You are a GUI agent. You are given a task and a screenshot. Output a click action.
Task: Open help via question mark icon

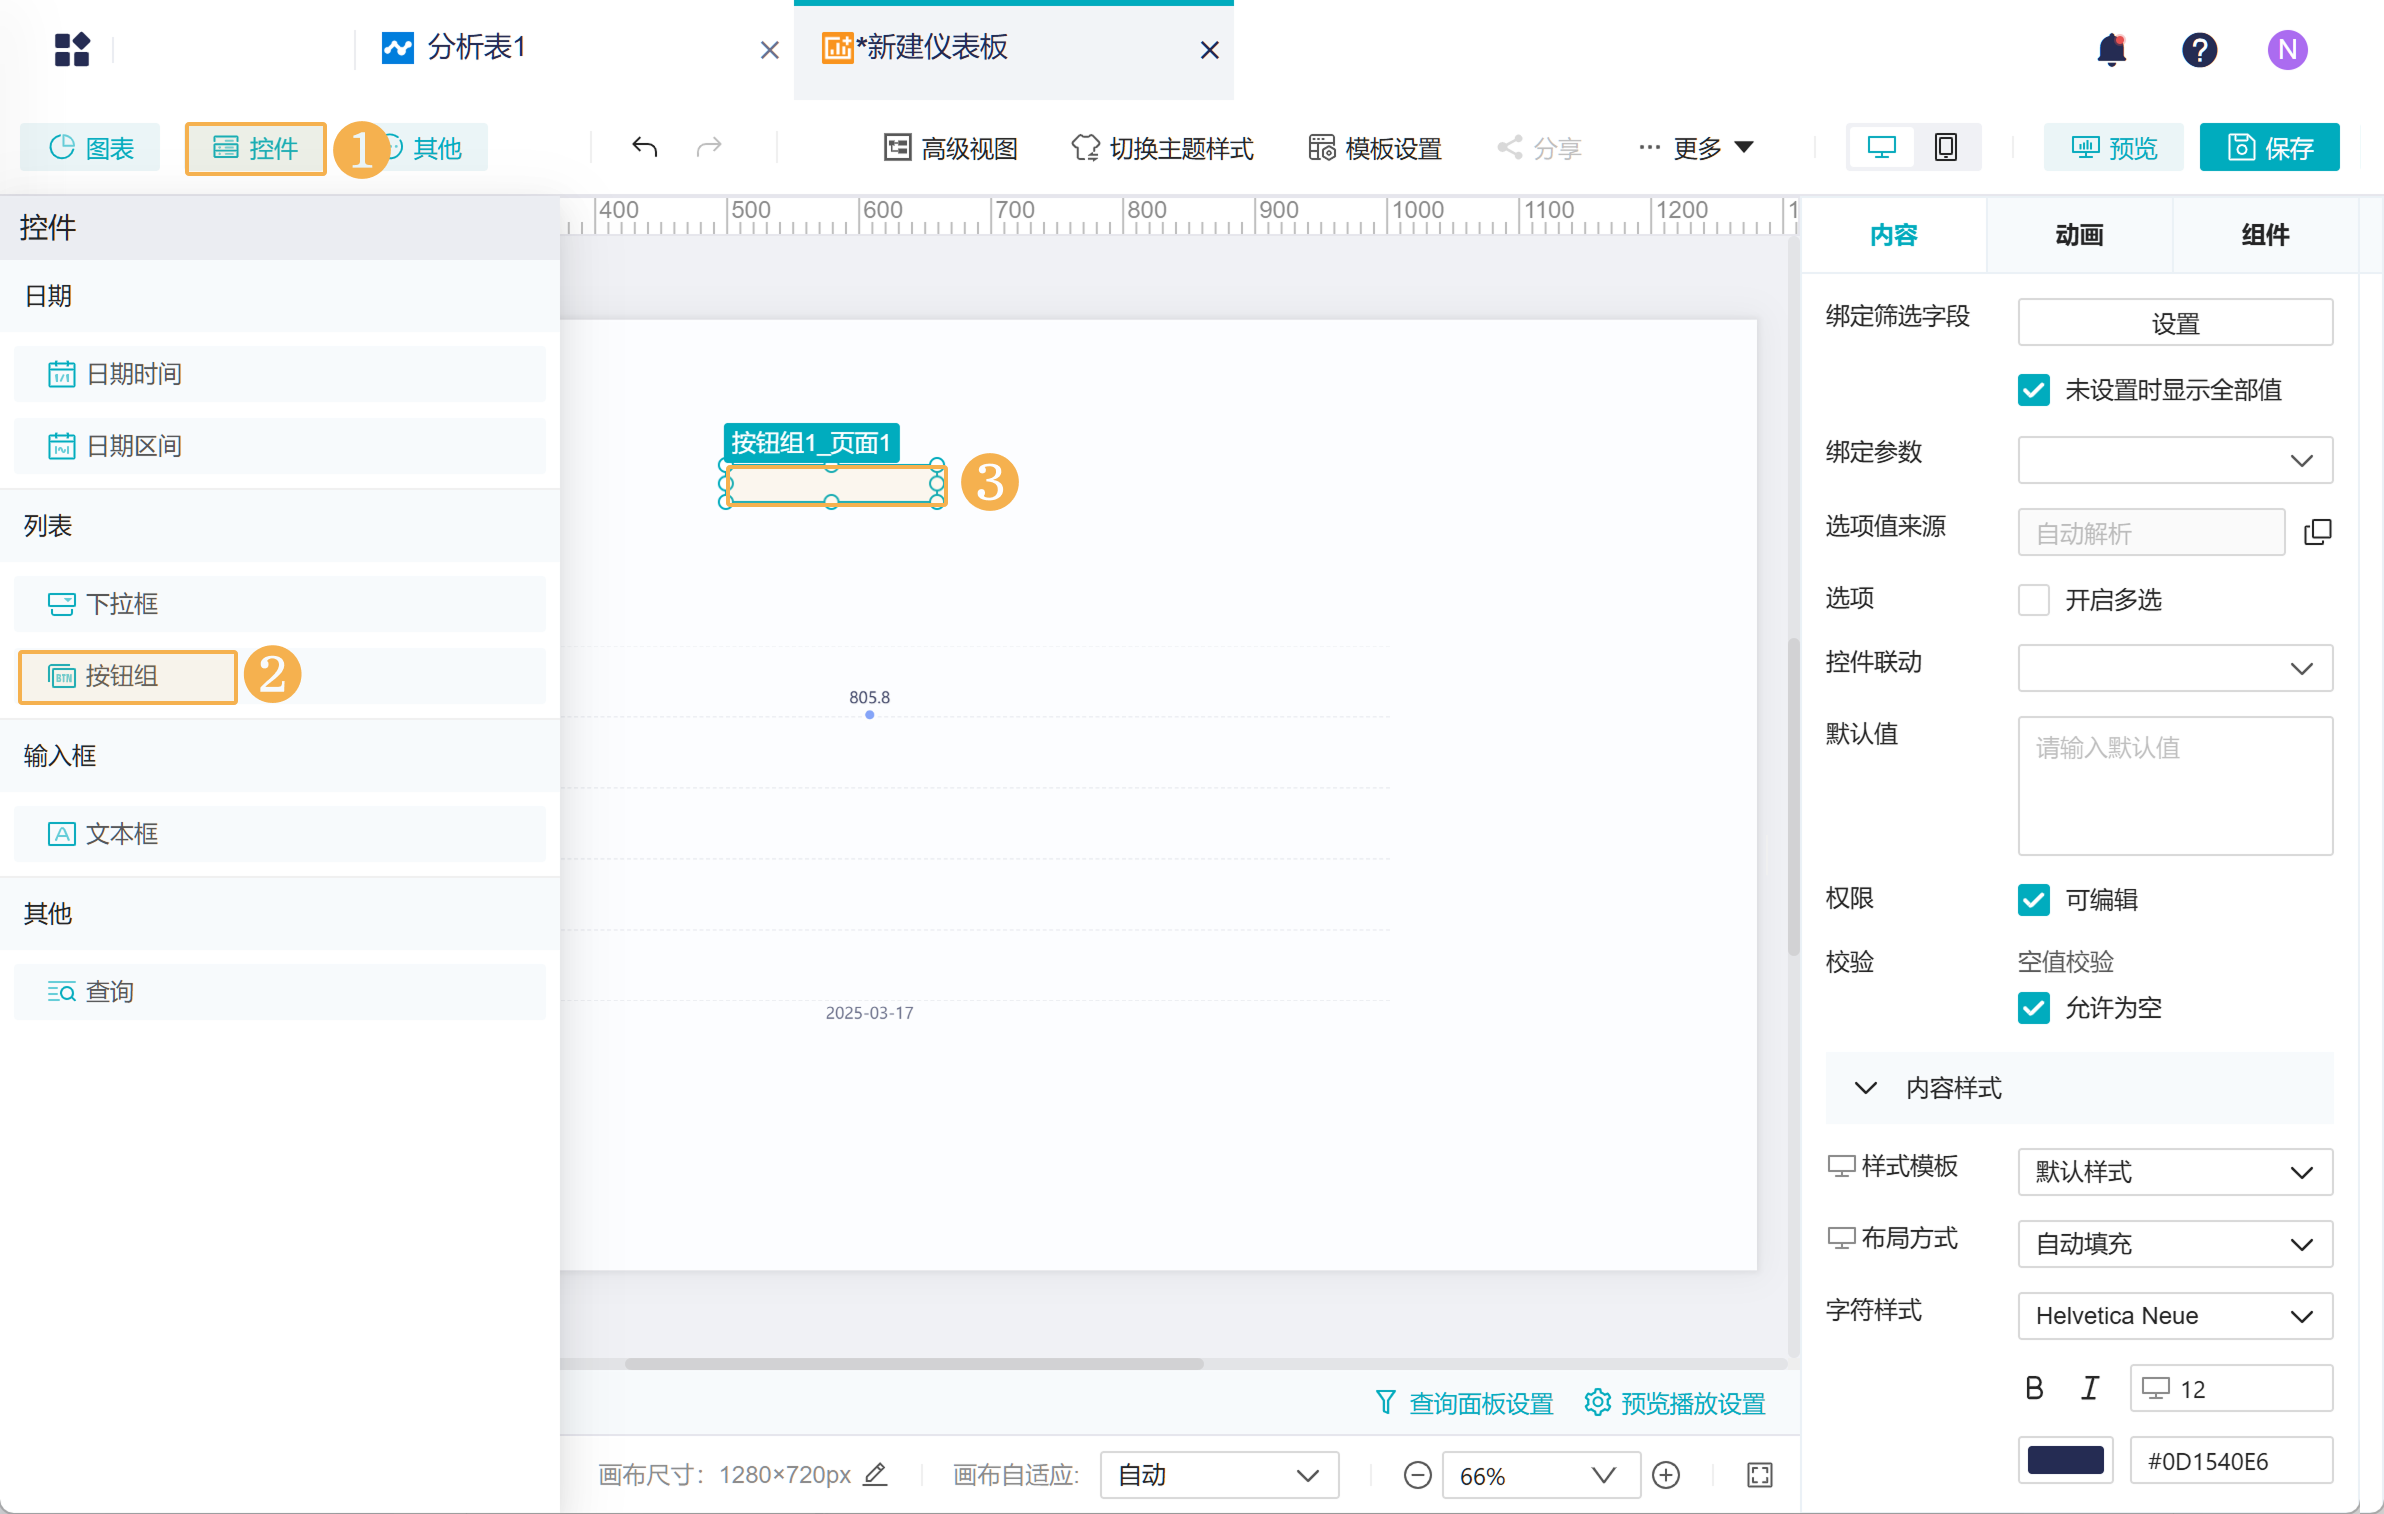[2199, 49]
